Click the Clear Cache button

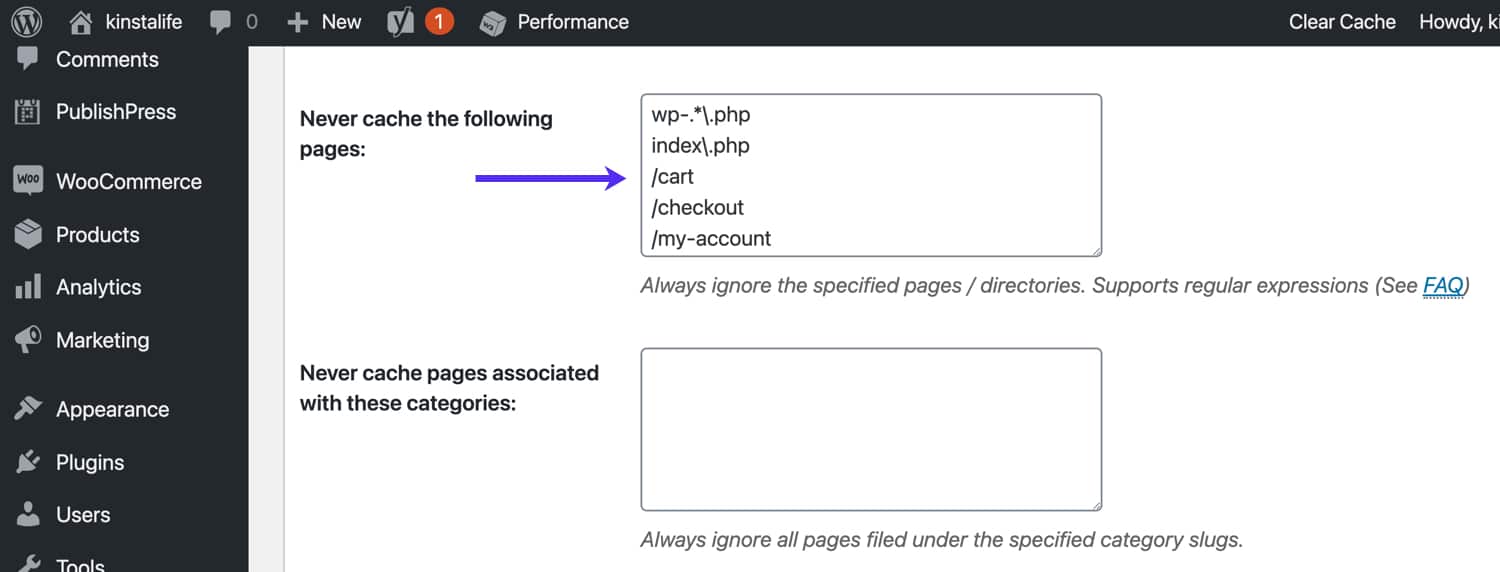point(1342,22)
